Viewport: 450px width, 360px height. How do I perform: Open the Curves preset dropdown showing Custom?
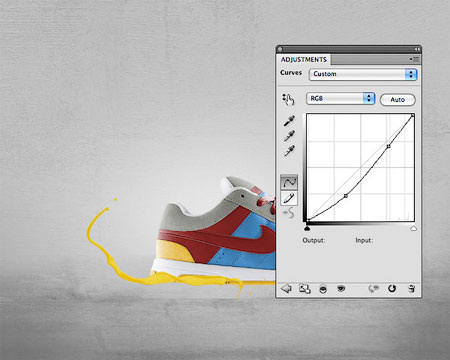coord(363,74)
